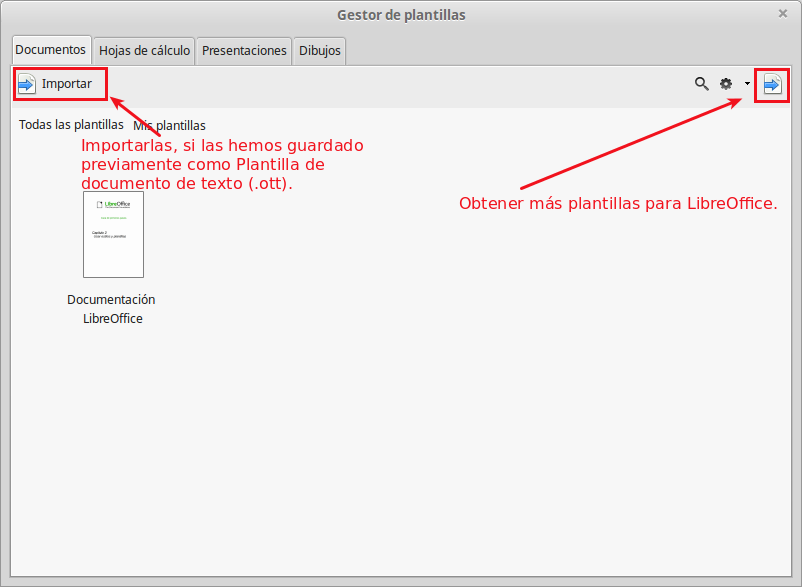
Task: Expand the dropdown arrow next to gear
Action: point(747,84)
